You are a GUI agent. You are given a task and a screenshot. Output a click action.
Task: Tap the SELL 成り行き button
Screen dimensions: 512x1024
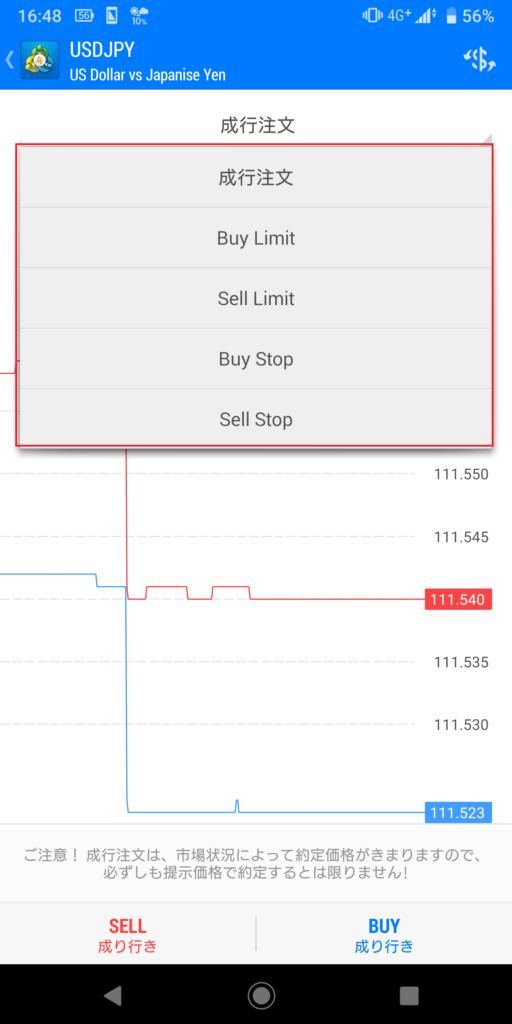point(127,935)
